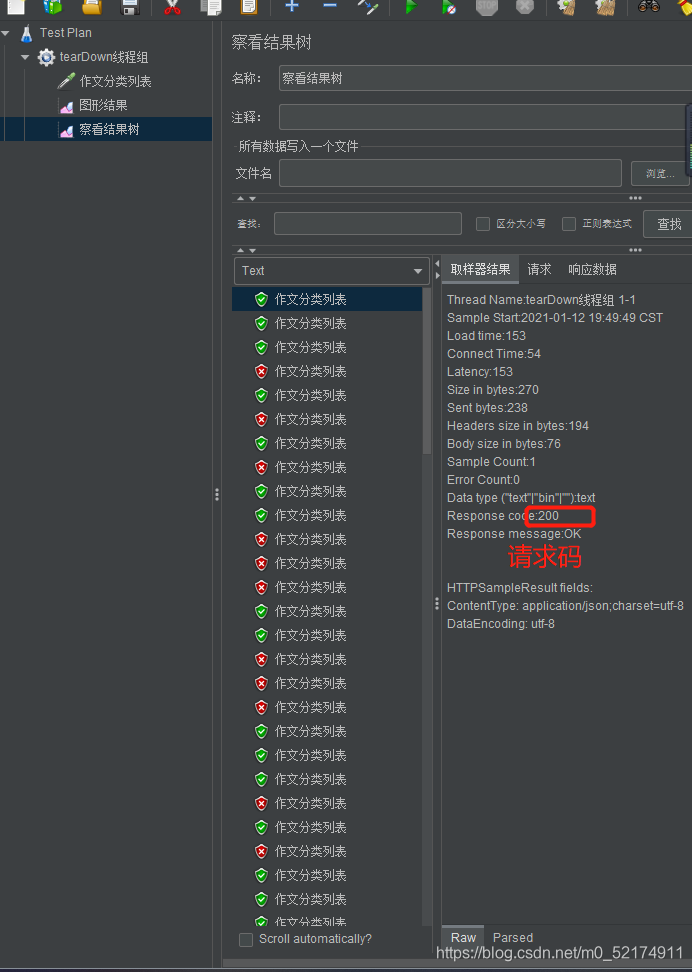This screenshot has width=692, height=972.
Task: Collapse the Test Plan tree arrow
Action: 6,33
